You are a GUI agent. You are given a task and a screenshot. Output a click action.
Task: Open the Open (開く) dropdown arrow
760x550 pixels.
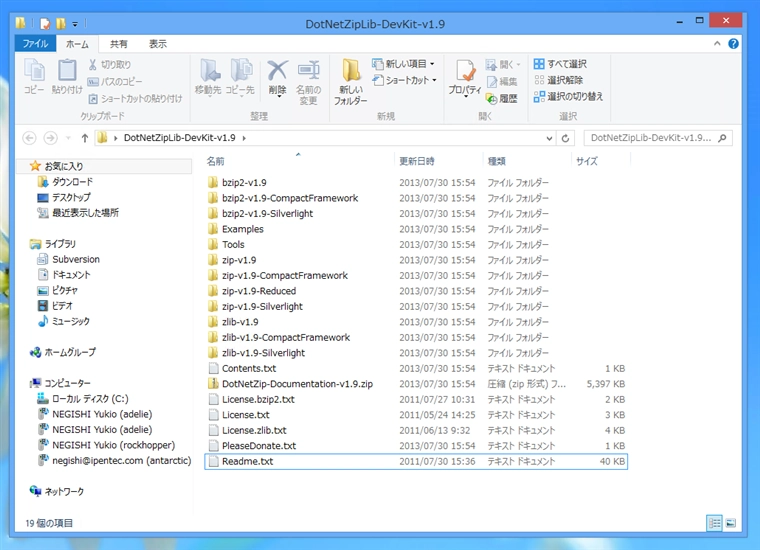[x=519, y=64]
